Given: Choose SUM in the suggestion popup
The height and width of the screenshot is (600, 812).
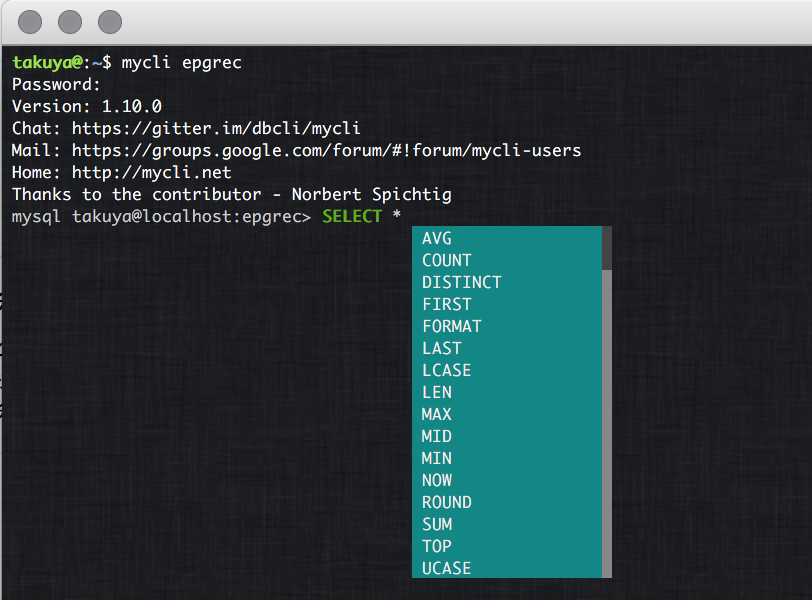Looking at the screenshot, I should pos(507,524).
